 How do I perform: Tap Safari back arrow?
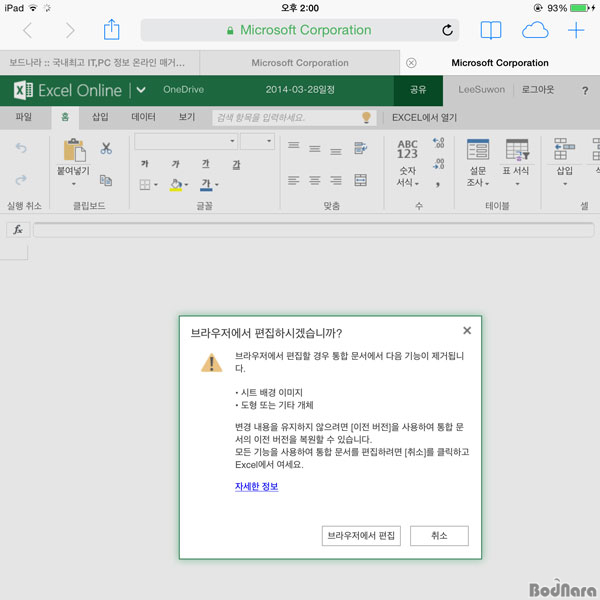27,30
